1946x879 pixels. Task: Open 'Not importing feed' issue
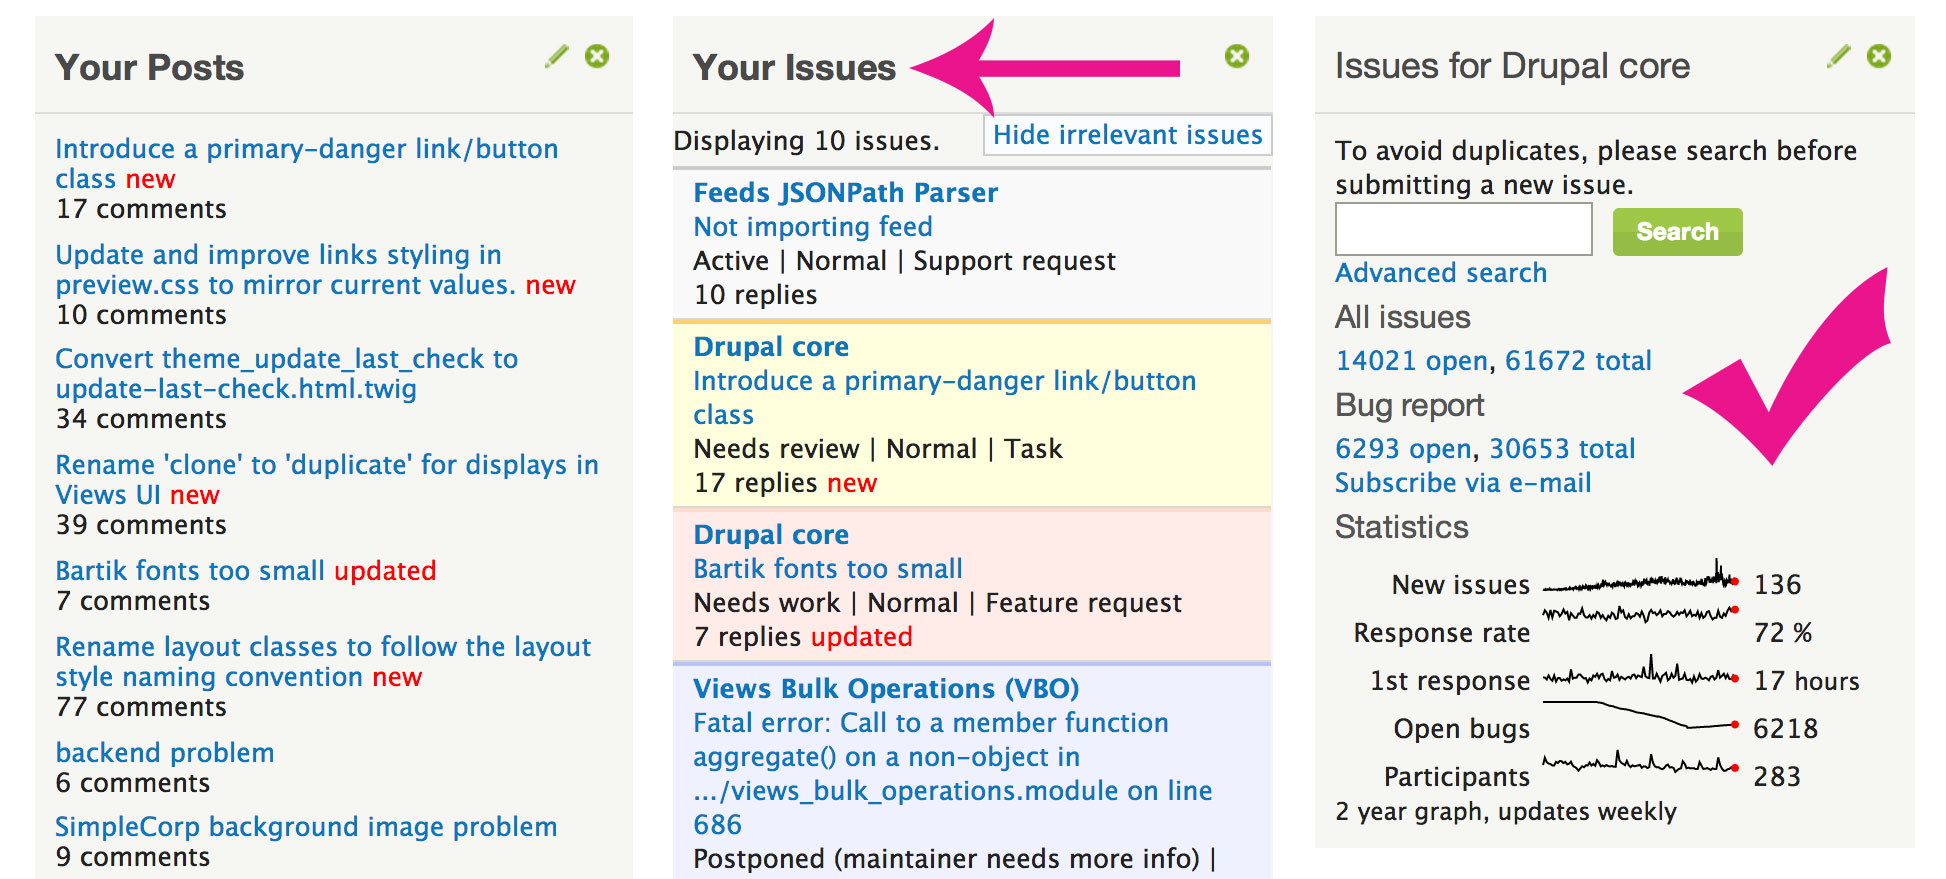[813, 227]
